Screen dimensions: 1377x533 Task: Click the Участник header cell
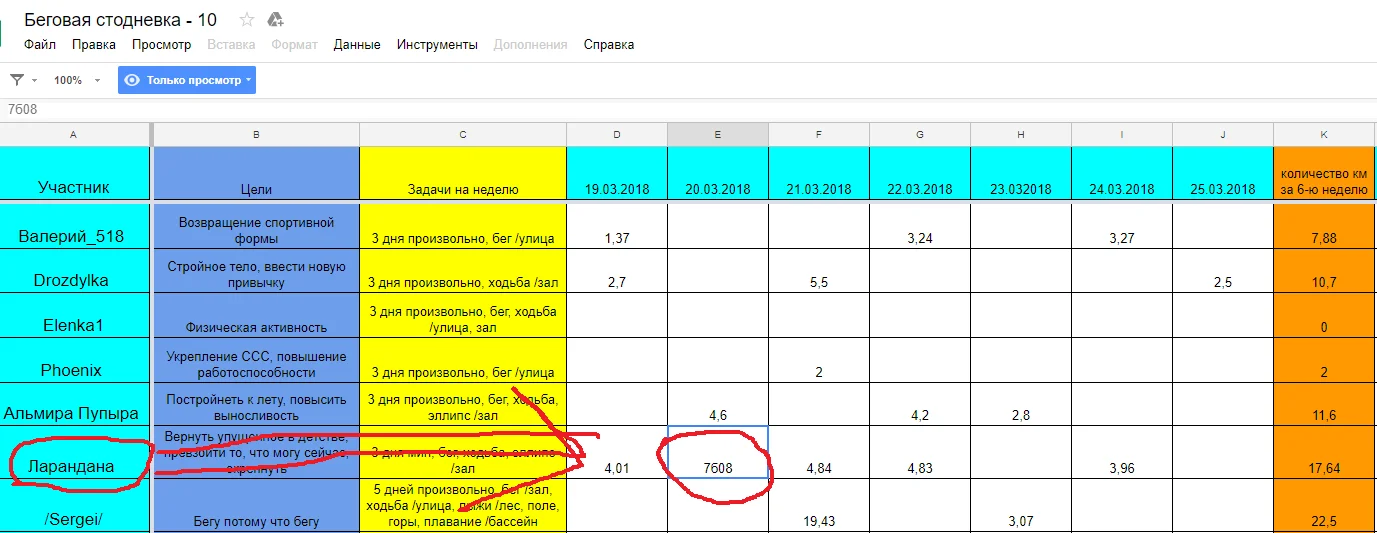point(75,173)
